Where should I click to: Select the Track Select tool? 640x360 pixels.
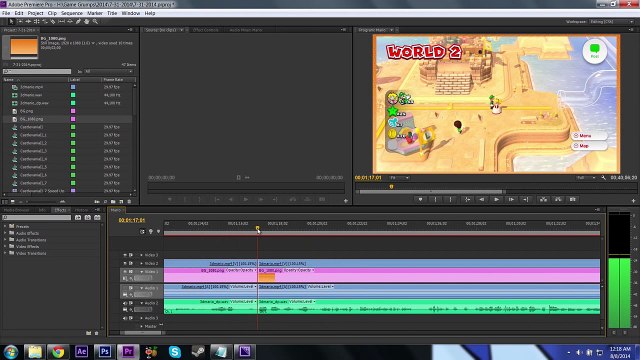pos(20,22)
